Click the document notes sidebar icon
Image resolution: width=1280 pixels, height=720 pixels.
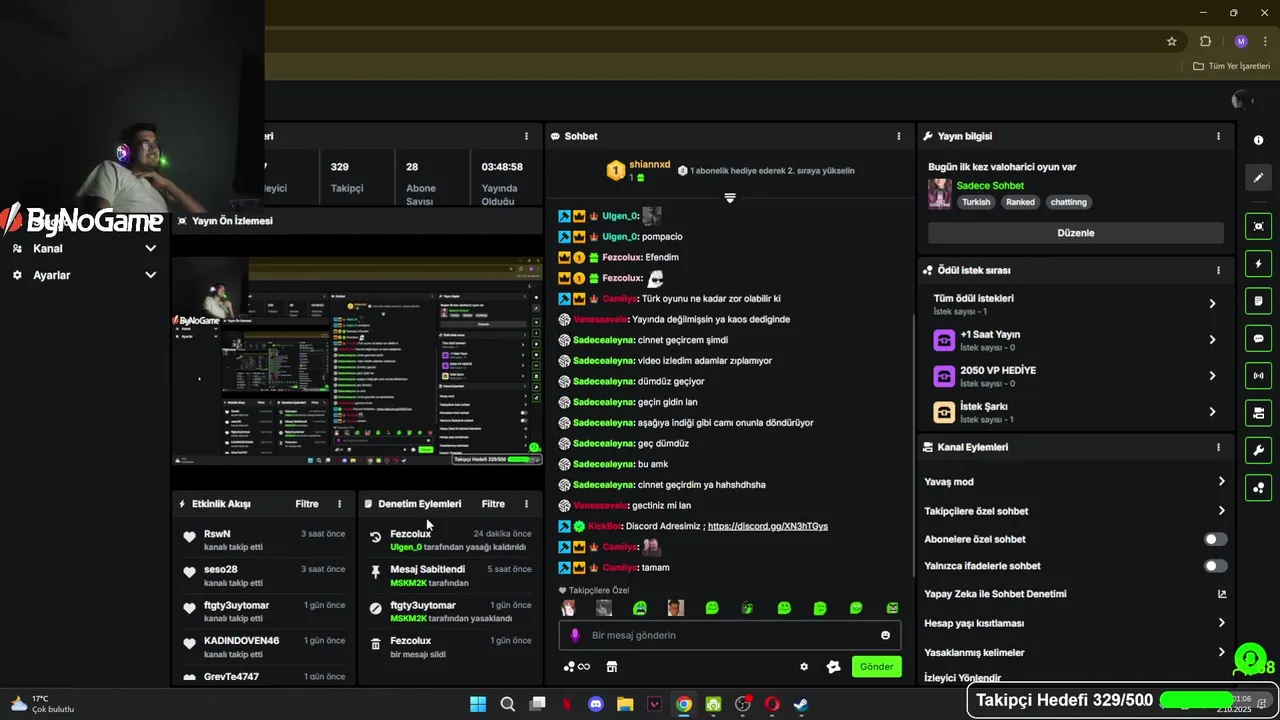click(x=1258, y=301)
